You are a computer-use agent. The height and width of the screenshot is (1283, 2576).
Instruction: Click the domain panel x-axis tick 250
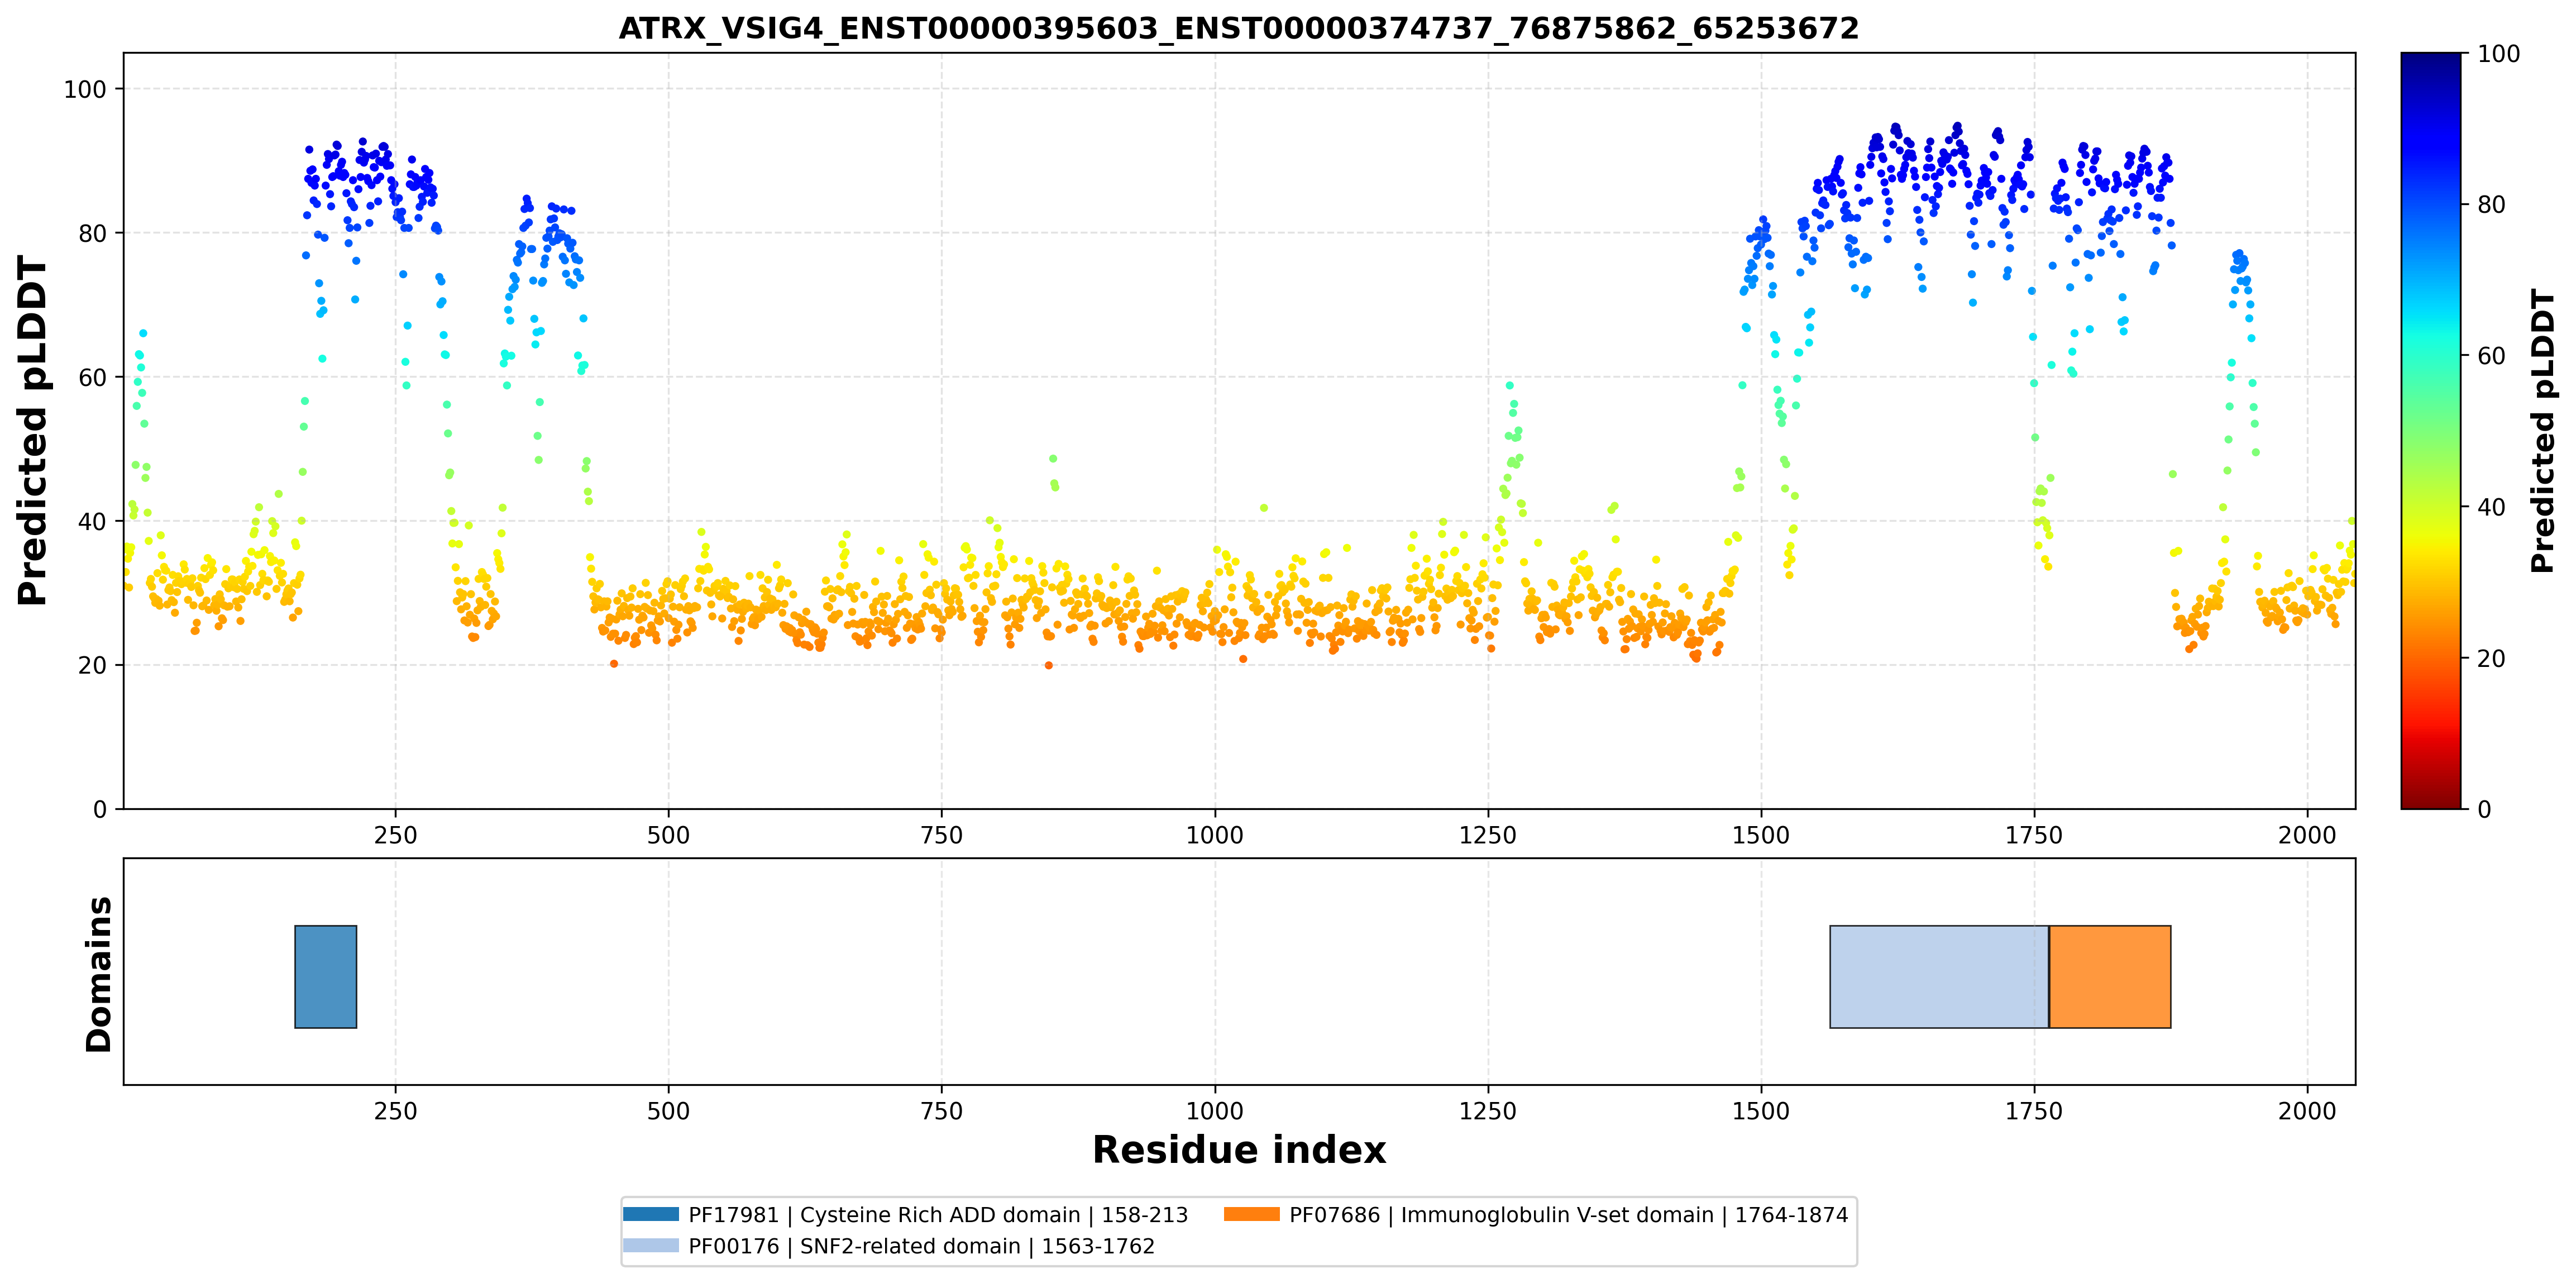[x=395, y=1111]
